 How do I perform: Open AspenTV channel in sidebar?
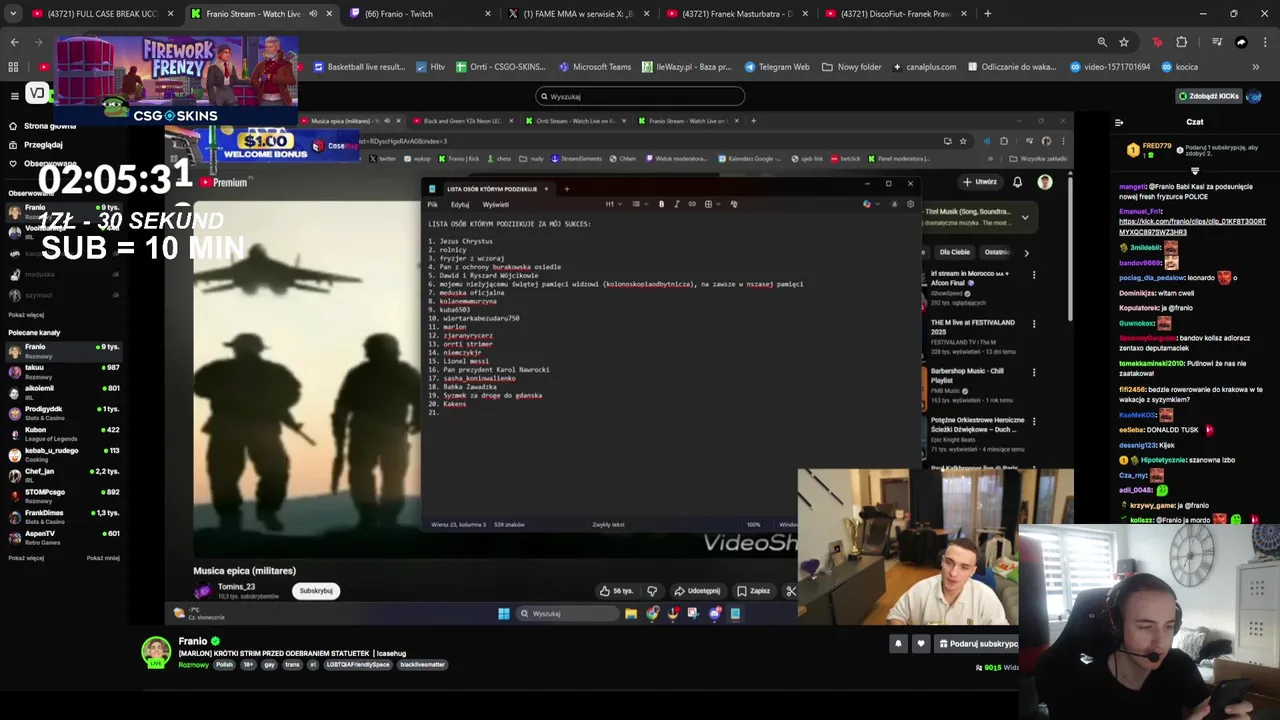point(63,537)
